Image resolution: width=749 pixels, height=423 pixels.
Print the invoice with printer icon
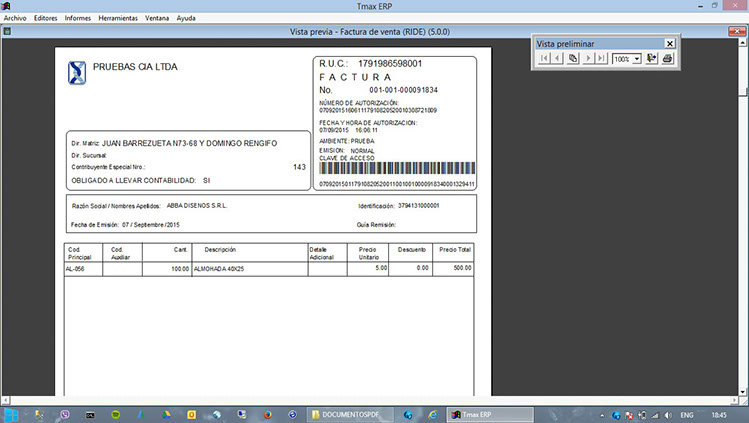coord(667,59)
